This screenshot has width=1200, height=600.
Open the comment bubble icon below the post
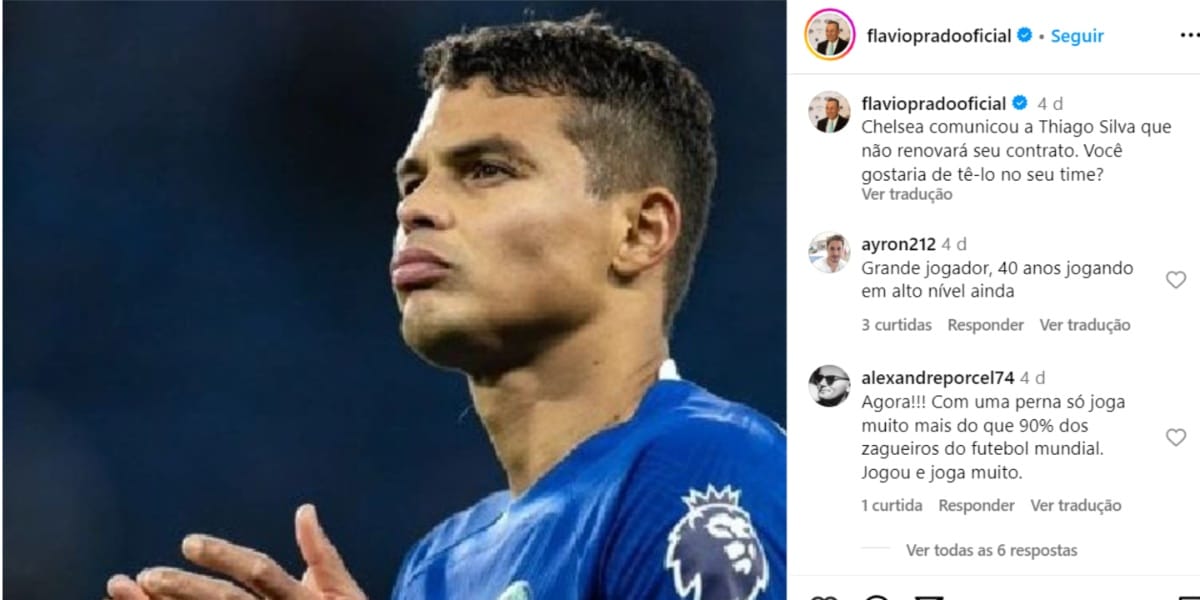875,595
